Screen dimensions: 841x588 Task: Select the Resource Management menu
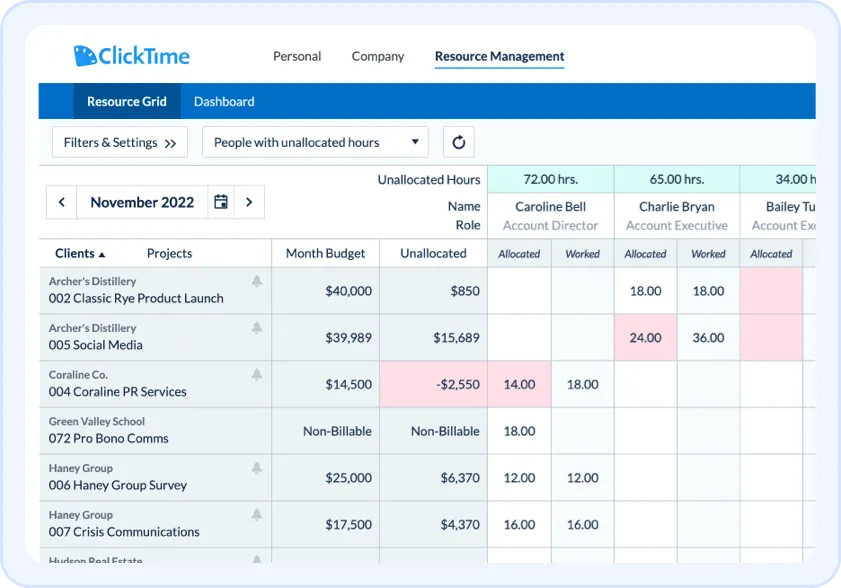pyautogui.click(x=499, y=56)
